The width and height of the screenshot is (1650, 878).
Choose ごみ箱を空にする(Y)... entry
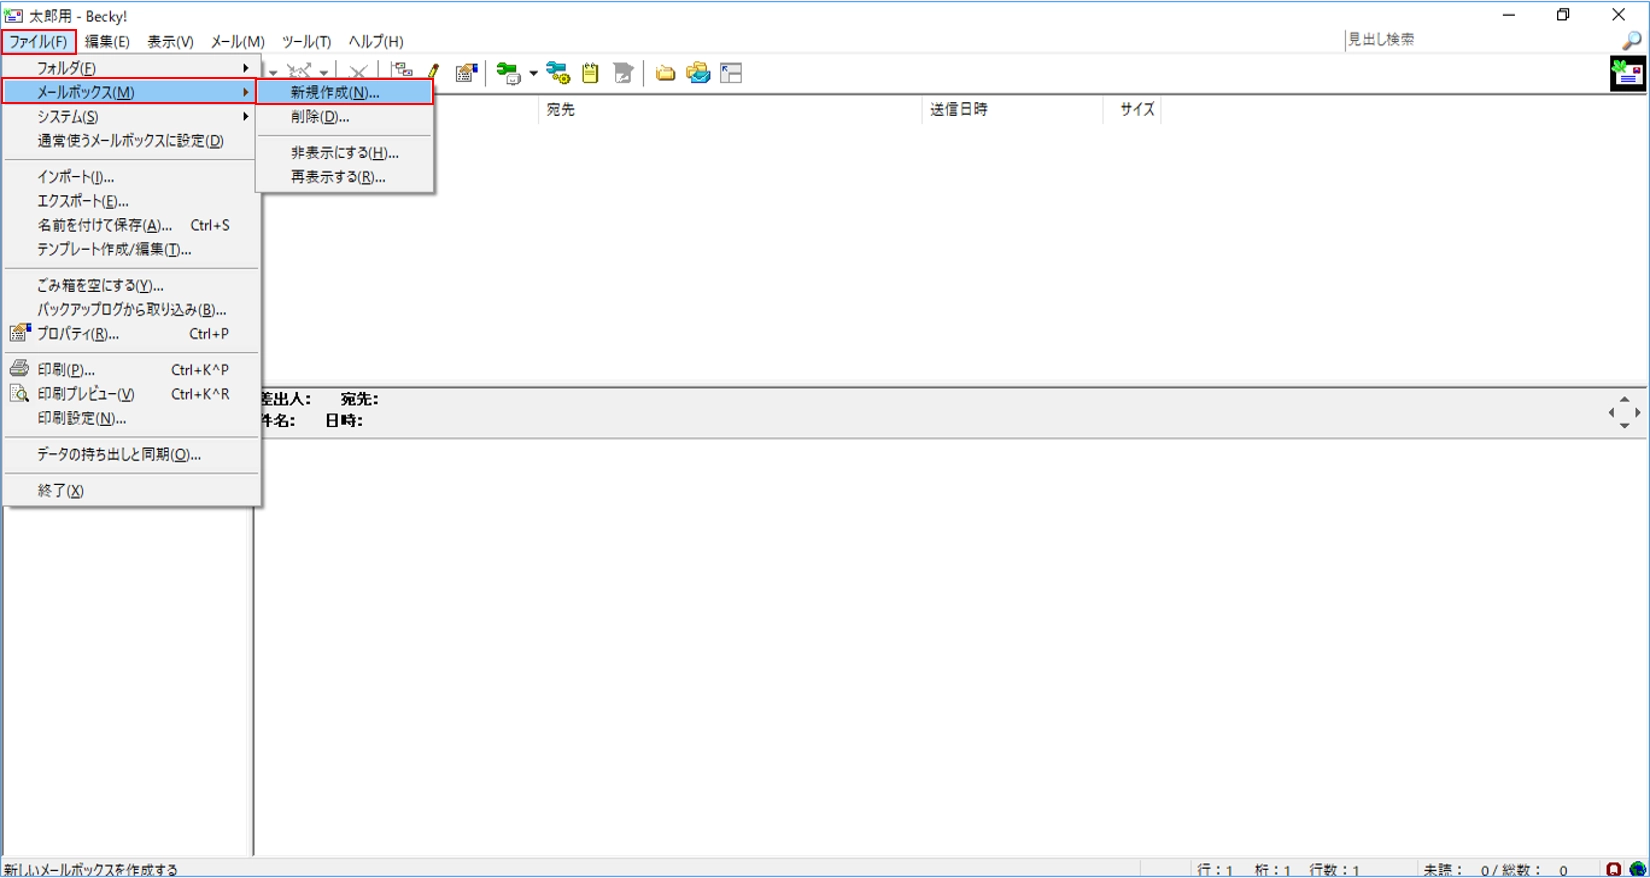(130, 285)
